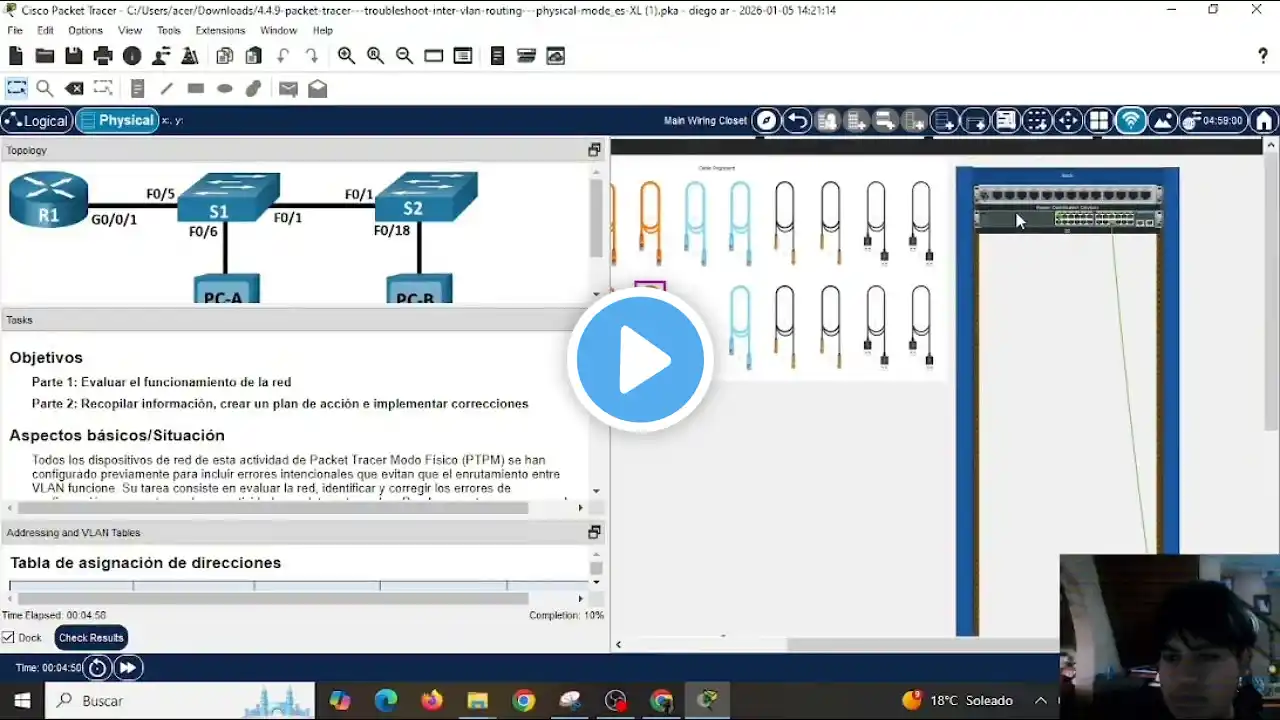Show hidden system tray icons
The height and width of the screenshot is (720, 1280).
click(x=1041, y=700)
